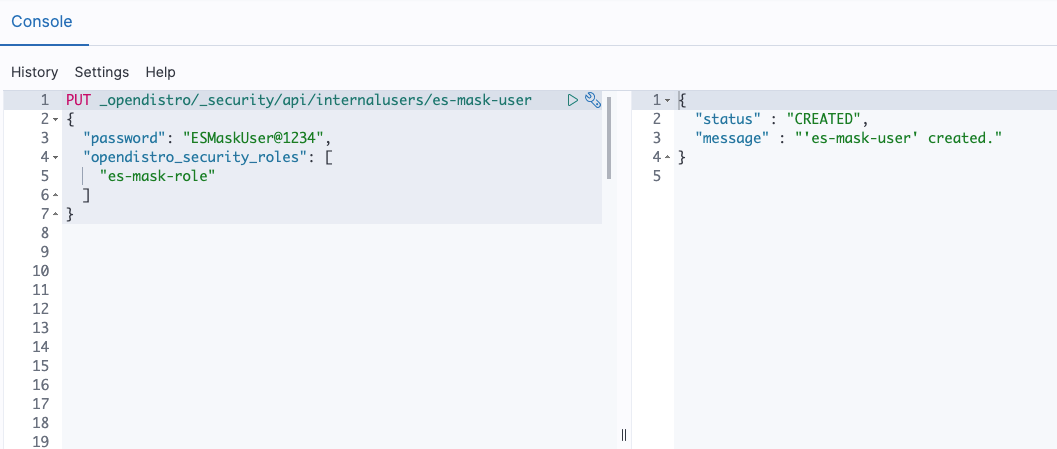Image resolution: width=1057 pixels, height=449 pixels.
Task: Click the PUT method keyword
Action: (x=78, y=100)
